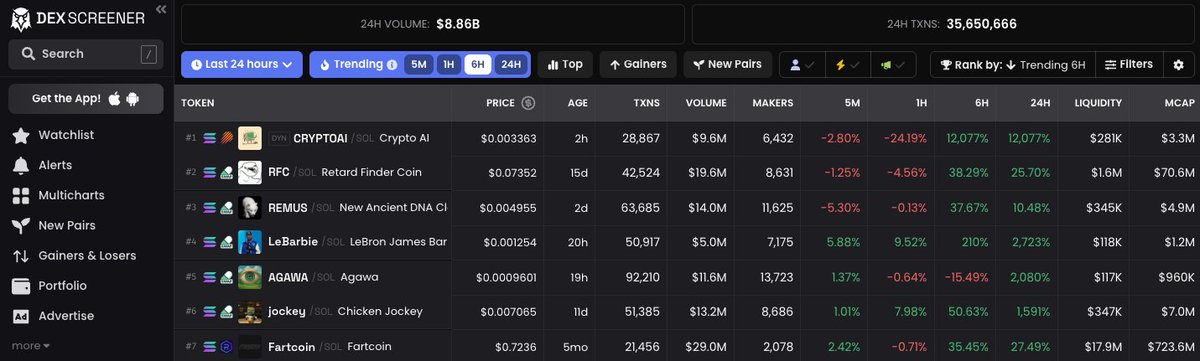This screenshot has width=1200, height=361.
Task: Open the Apple app store icon
Action: point(114,98)
